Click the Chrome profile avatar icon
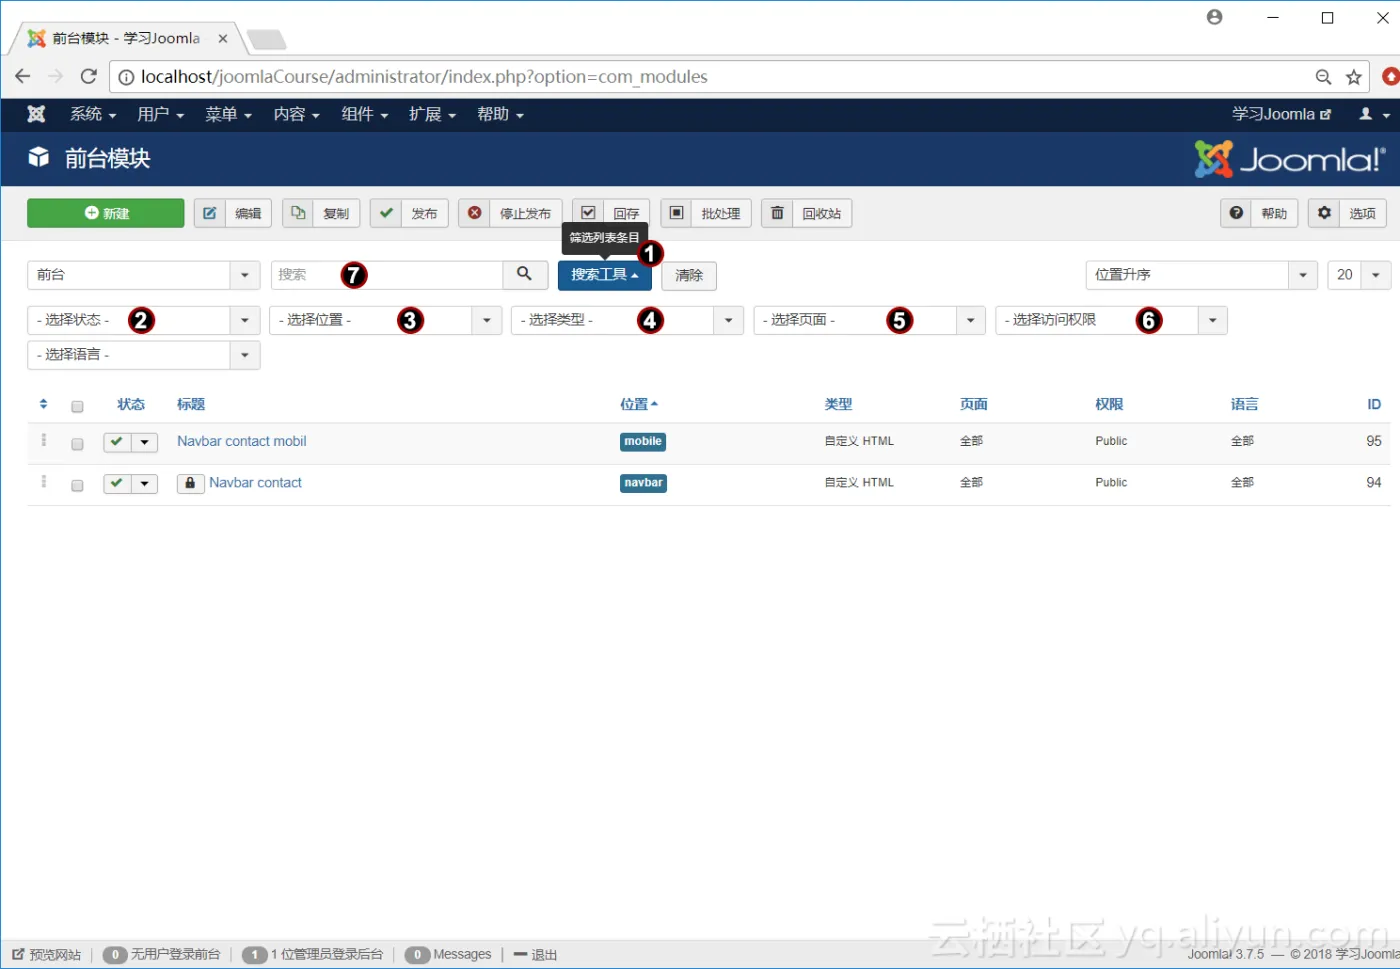 (x=1214, y=17)
